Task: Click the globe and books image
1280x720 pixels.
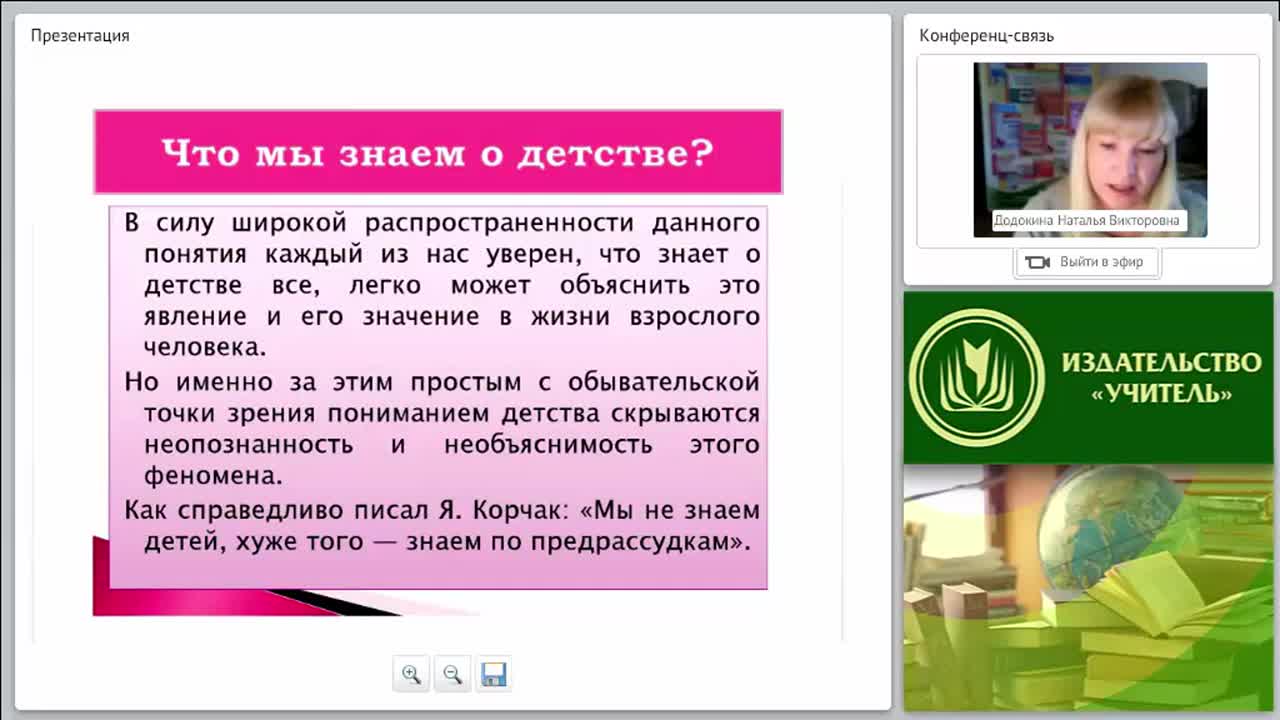Action: [1089, 588]
